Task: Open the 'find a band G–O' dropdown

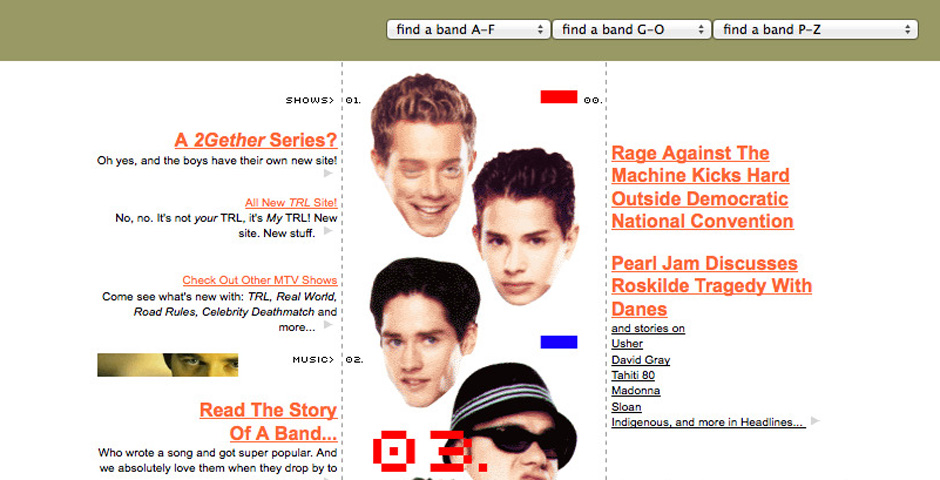Action: click(631, 29)
